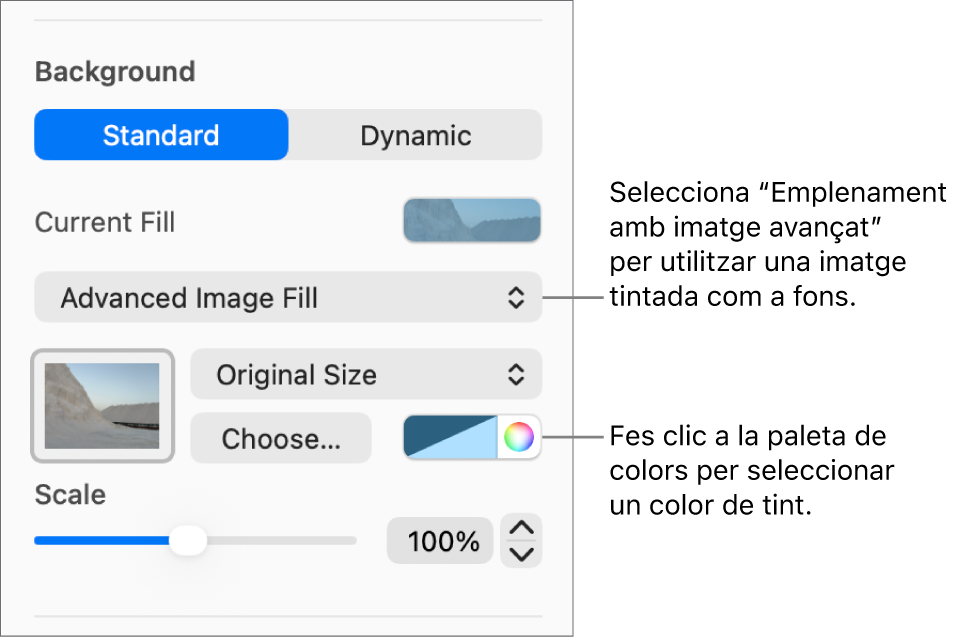
Task: Click the Scale label text
Action: (70, 495)
